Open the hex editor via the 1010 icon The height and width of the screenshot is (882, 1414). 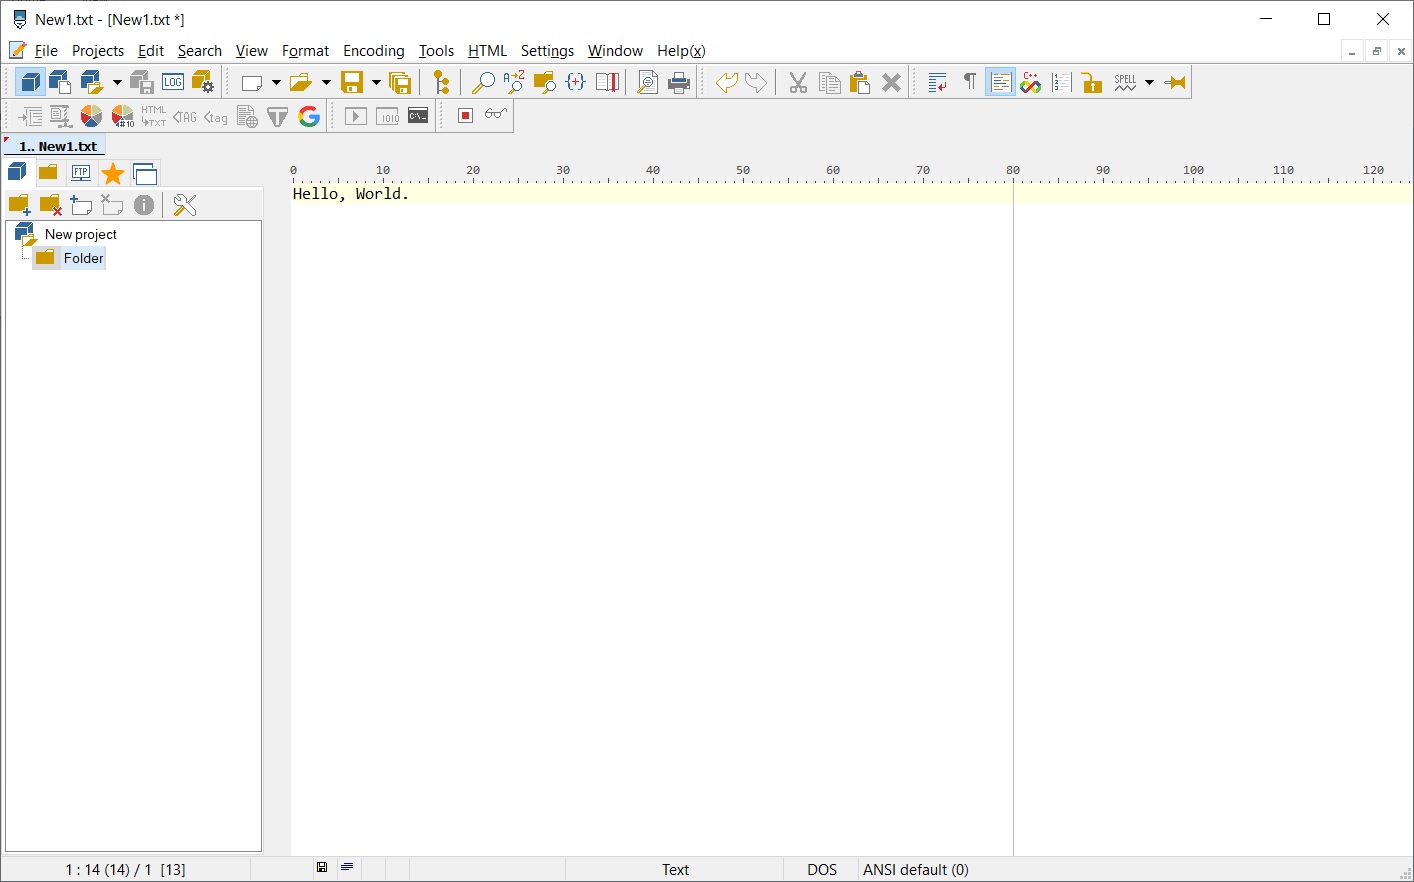[x=387, y=115]
